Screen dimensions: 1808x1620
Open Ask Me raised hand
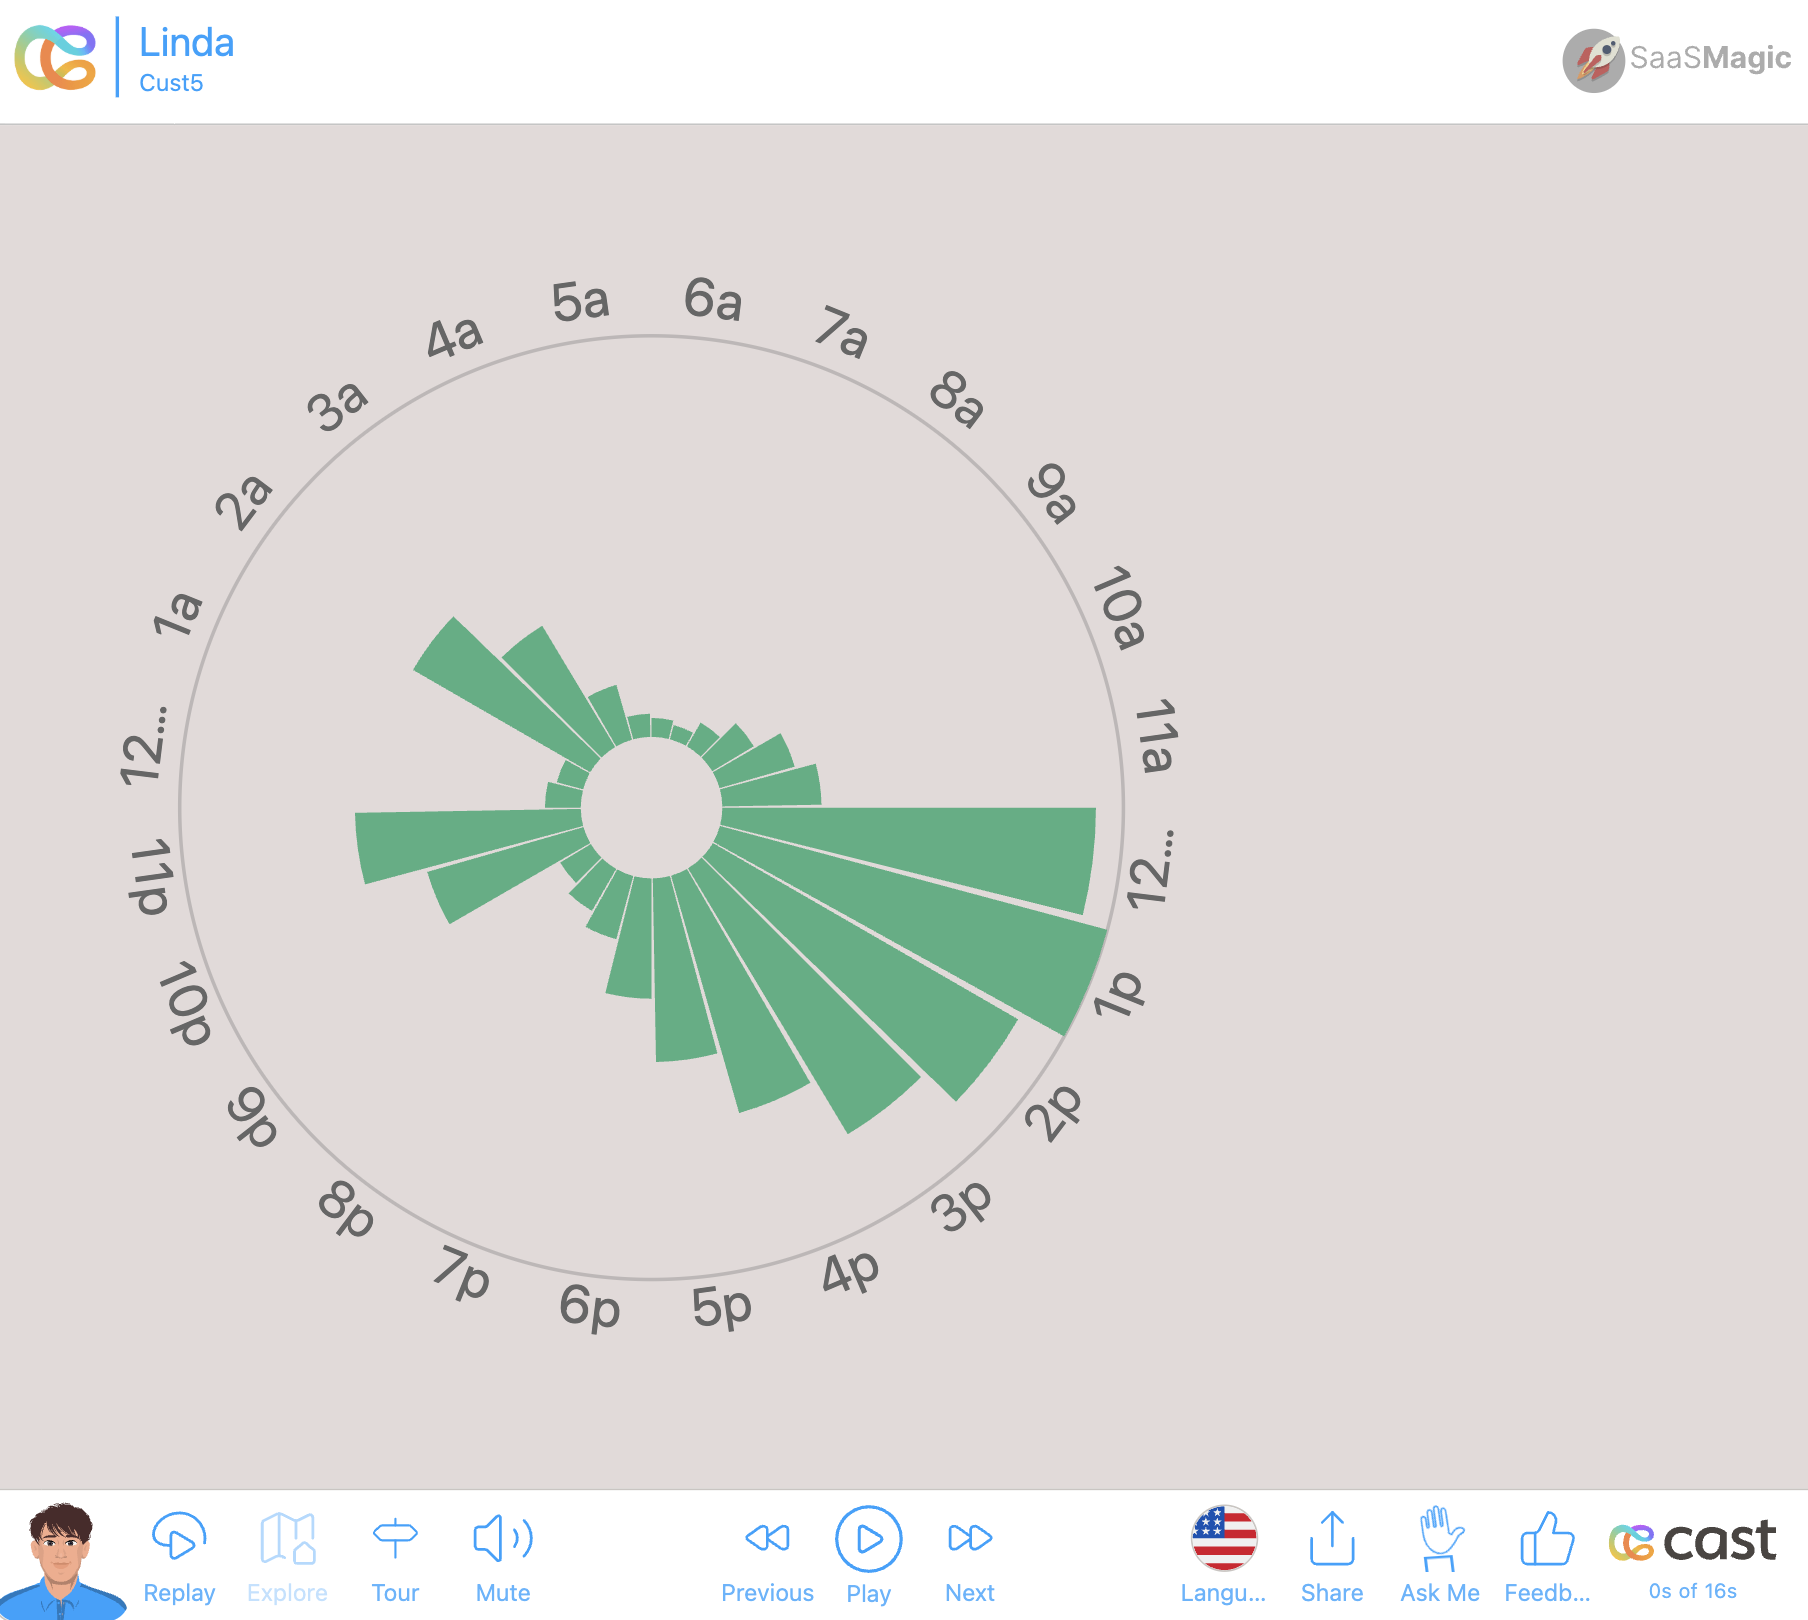coord(1440,1538)
